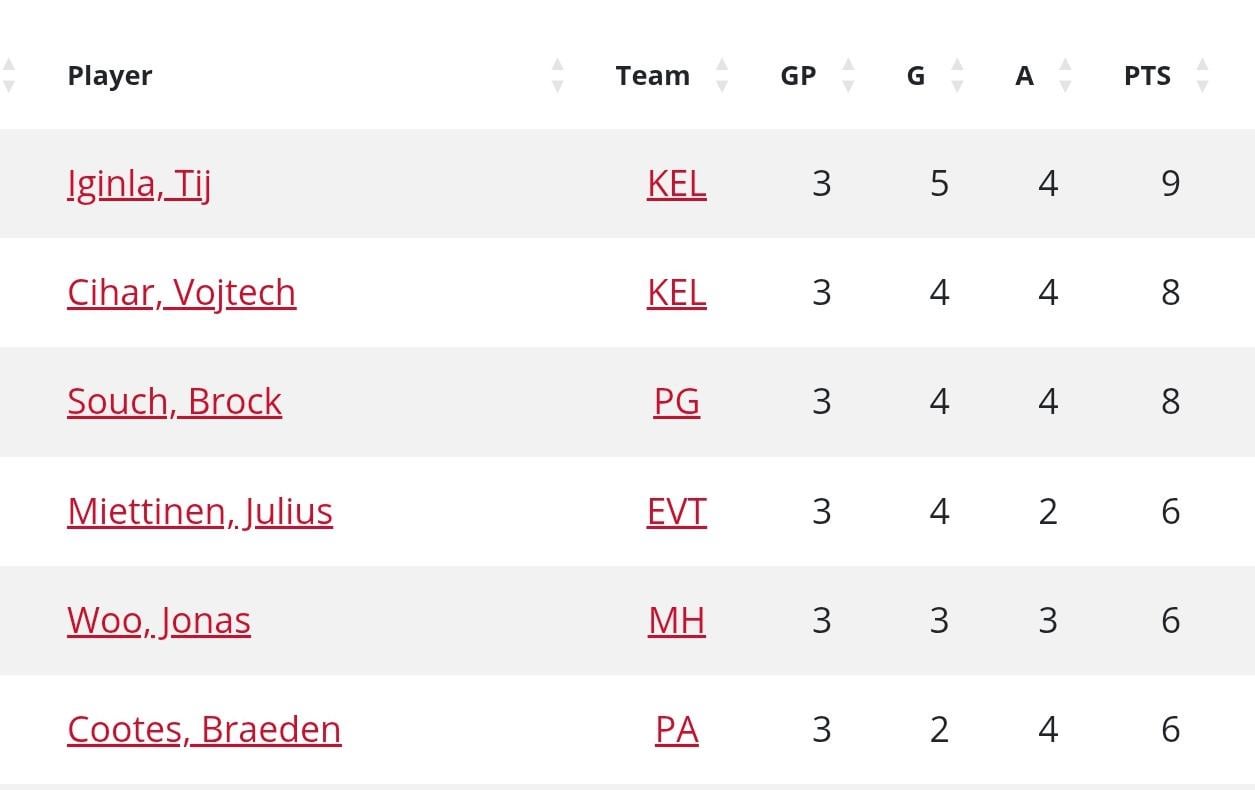Viewport: 1255px width, 790px height.
Task: Open player profile for Cihar, Vojtech
Action: 181,292
